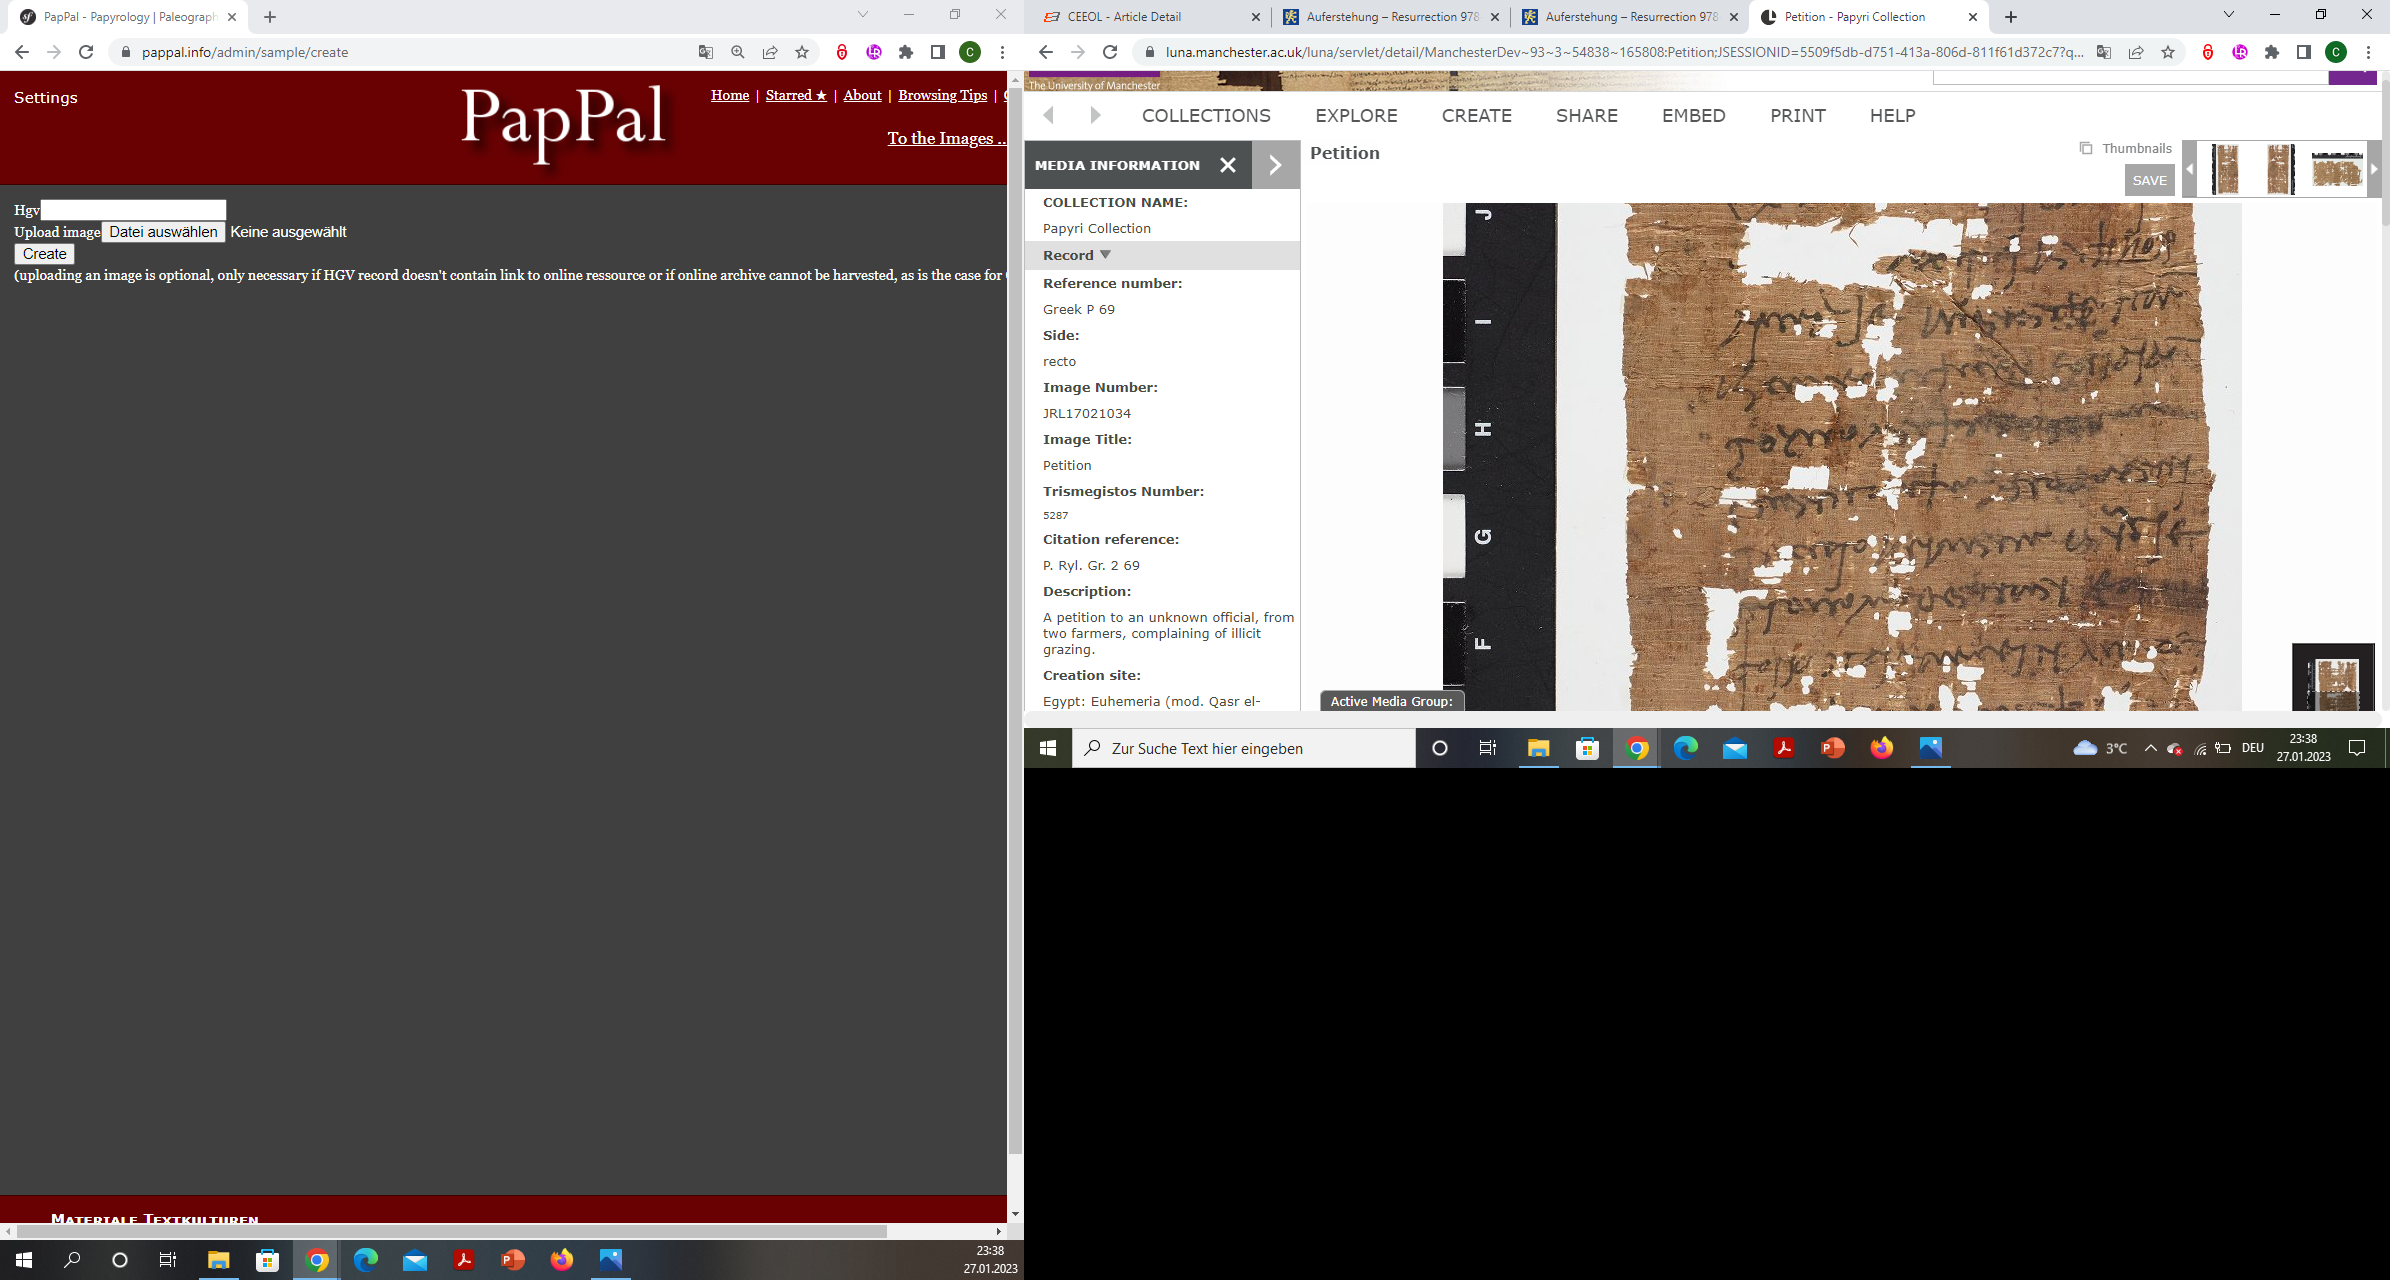
Task: Click weather 3°C widget in tray
Action: tap(2100, 748)
